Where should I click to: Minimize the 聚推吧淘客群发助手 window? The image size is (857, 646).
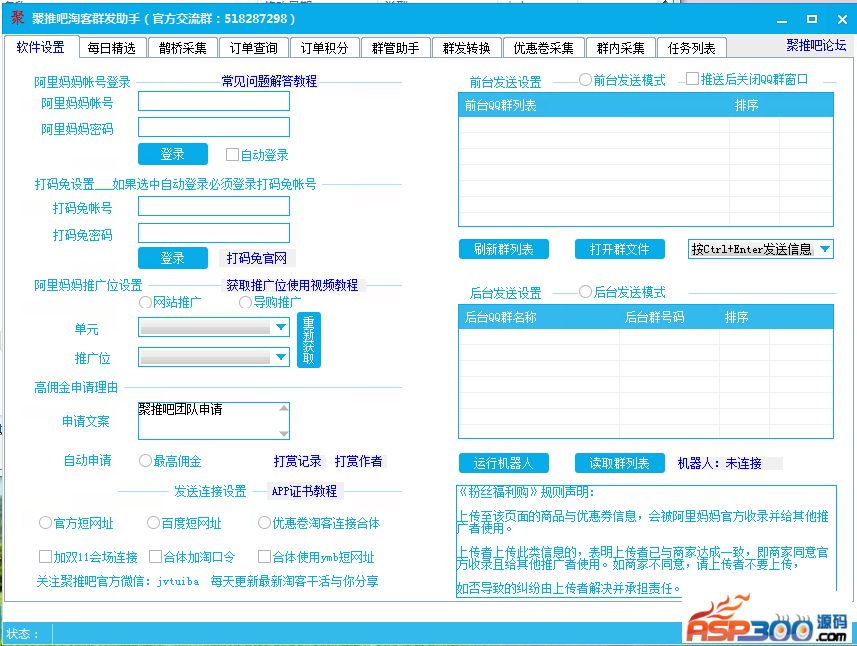[x=782, y=20]
